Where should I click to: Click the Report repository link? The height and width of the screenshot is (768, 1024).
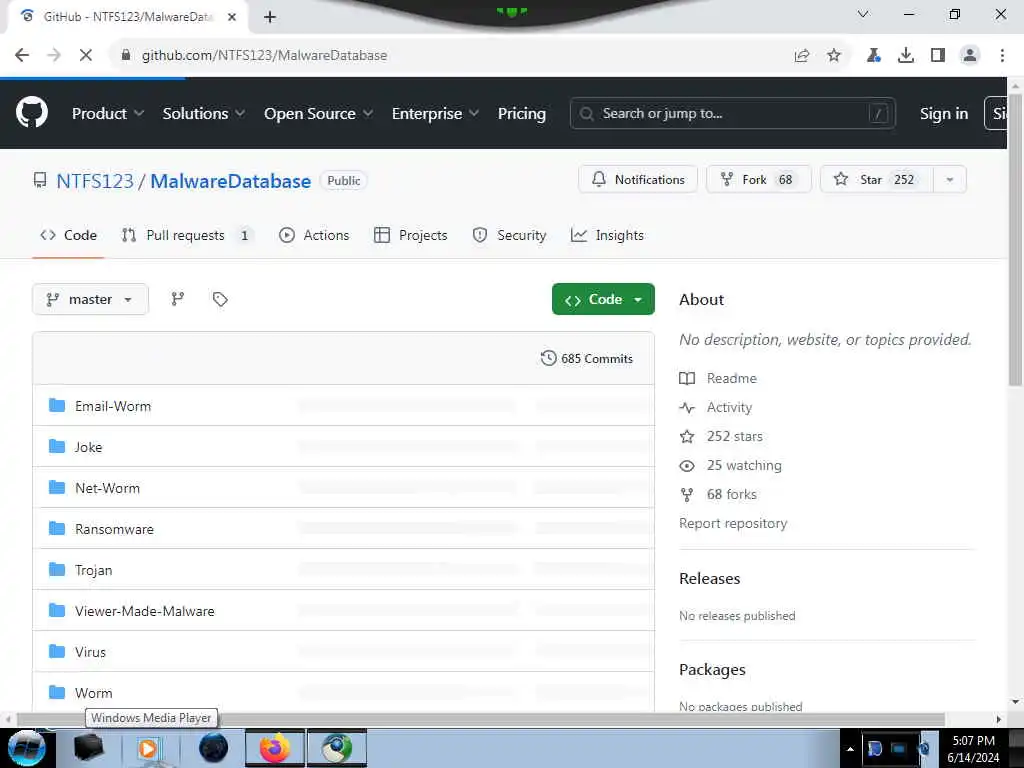733,523
